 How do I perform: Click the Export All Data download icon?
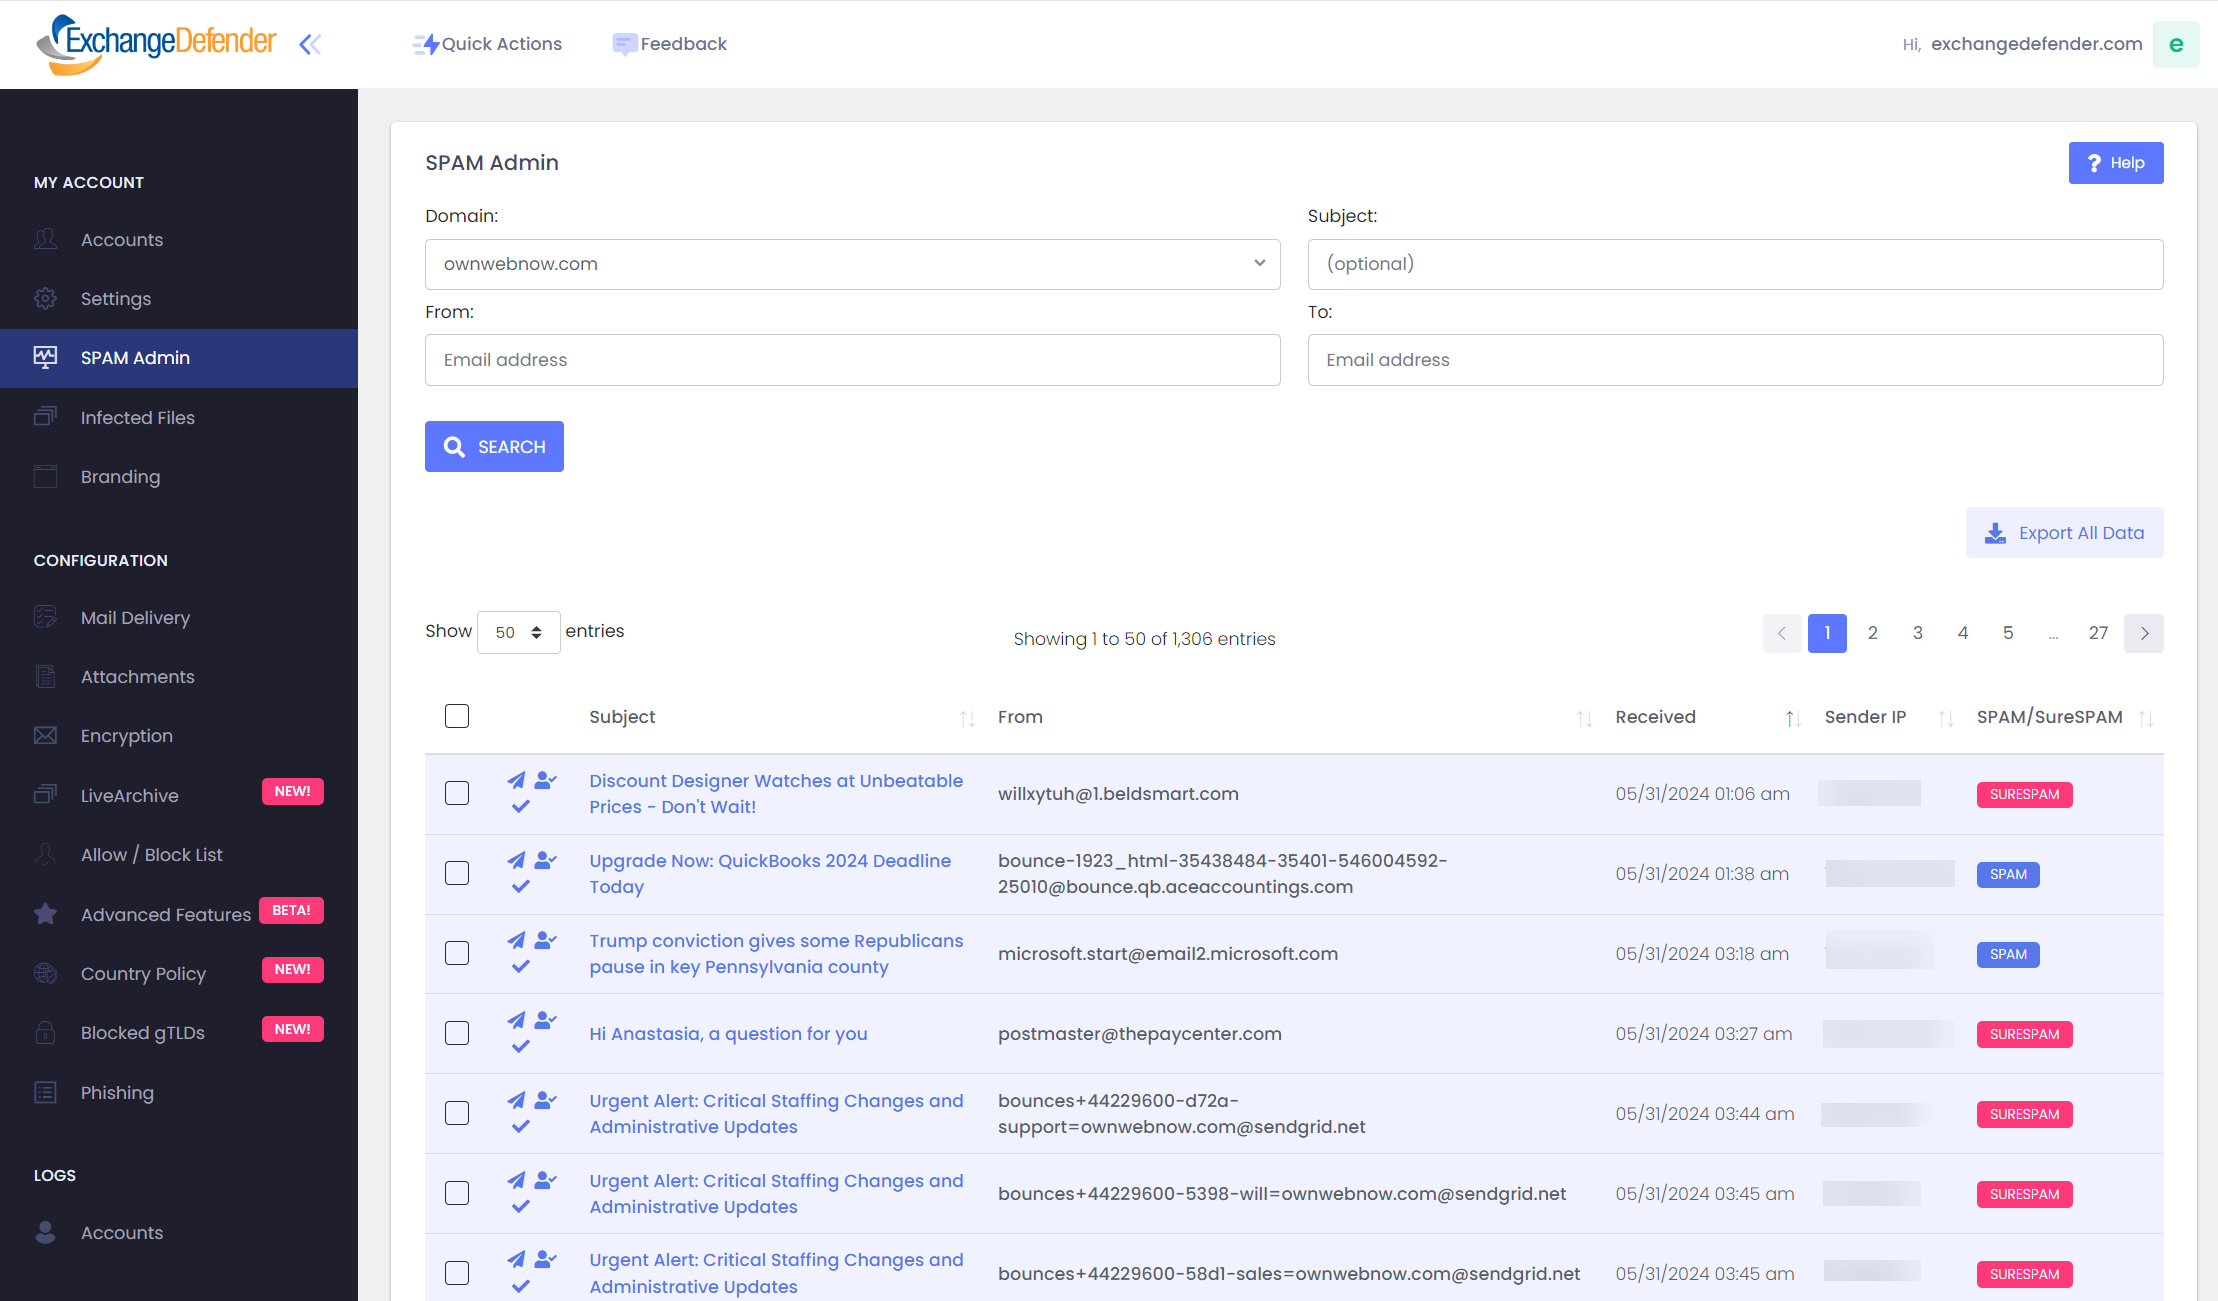tap(1994, 532)
